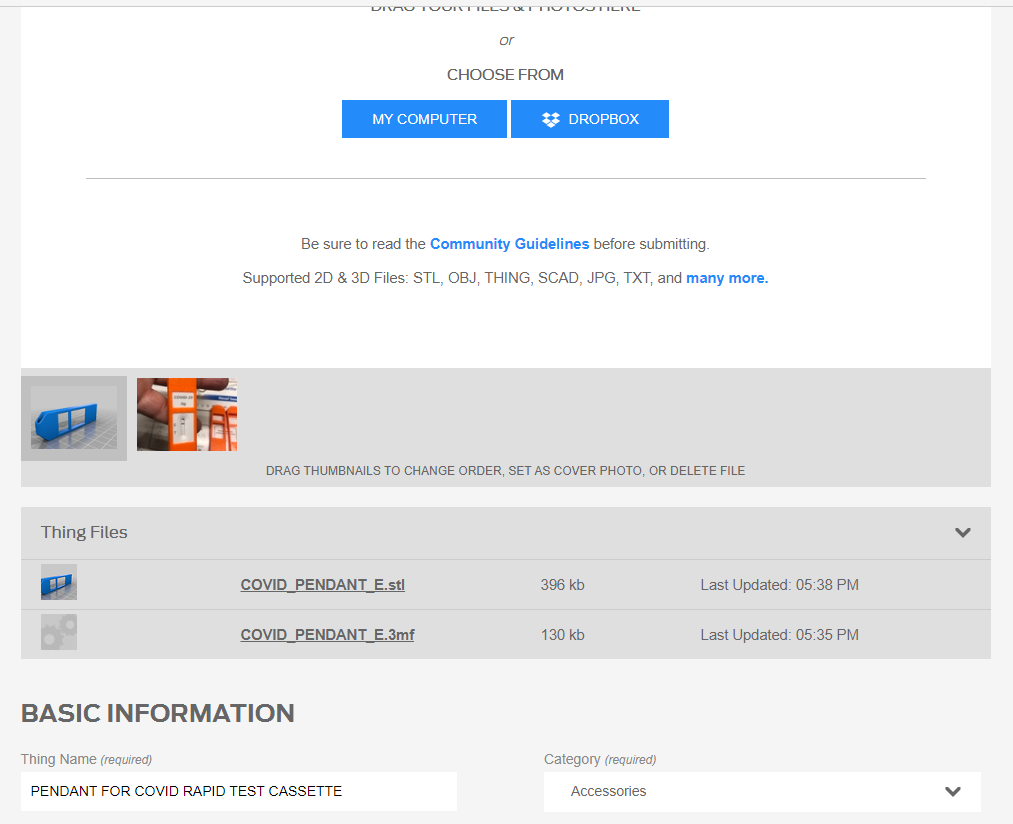Click the Thing Files header title
Viewport: 1013px width, 824px height.
84,532
